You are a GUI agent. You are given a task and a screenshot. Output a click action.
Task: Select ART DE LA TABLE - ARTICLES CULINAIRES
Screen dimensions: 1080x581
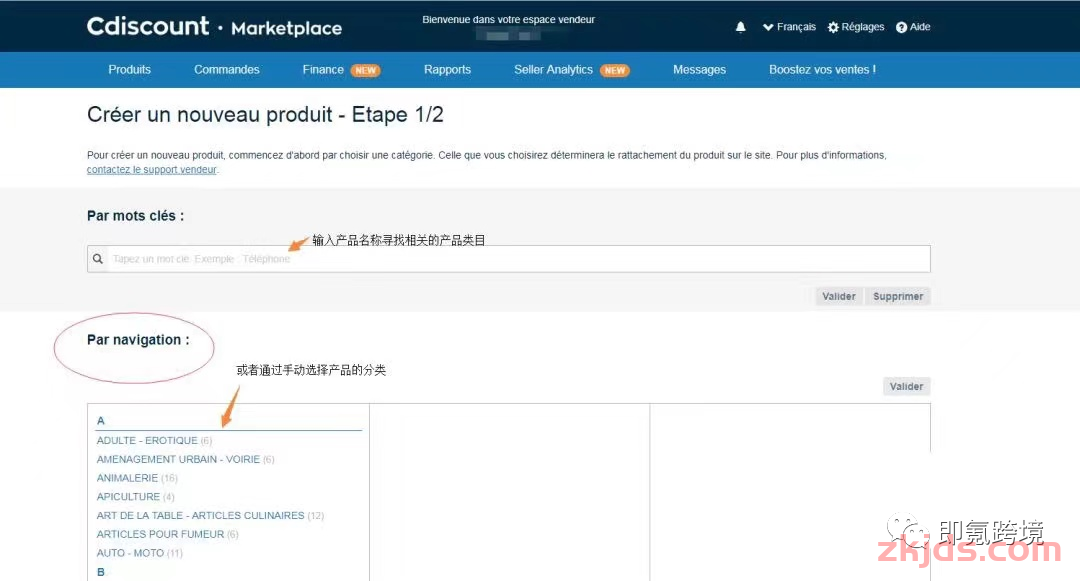(210, 515)
